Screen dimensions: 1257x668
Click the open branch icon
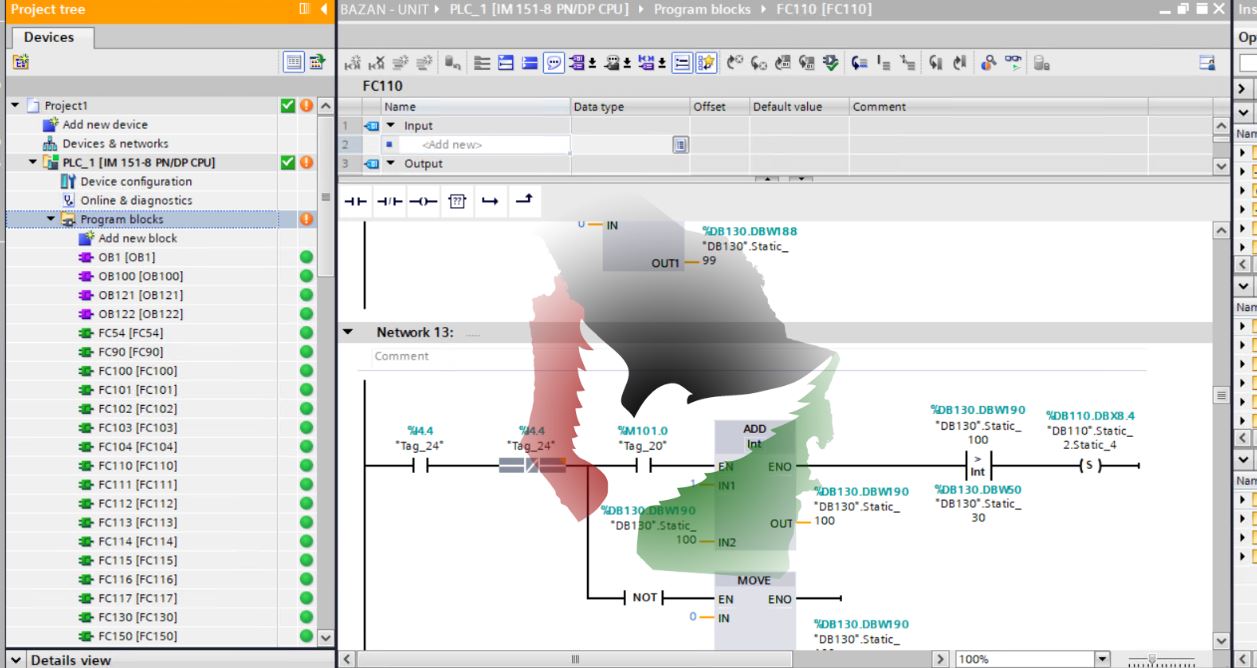[x=490, y=201]
